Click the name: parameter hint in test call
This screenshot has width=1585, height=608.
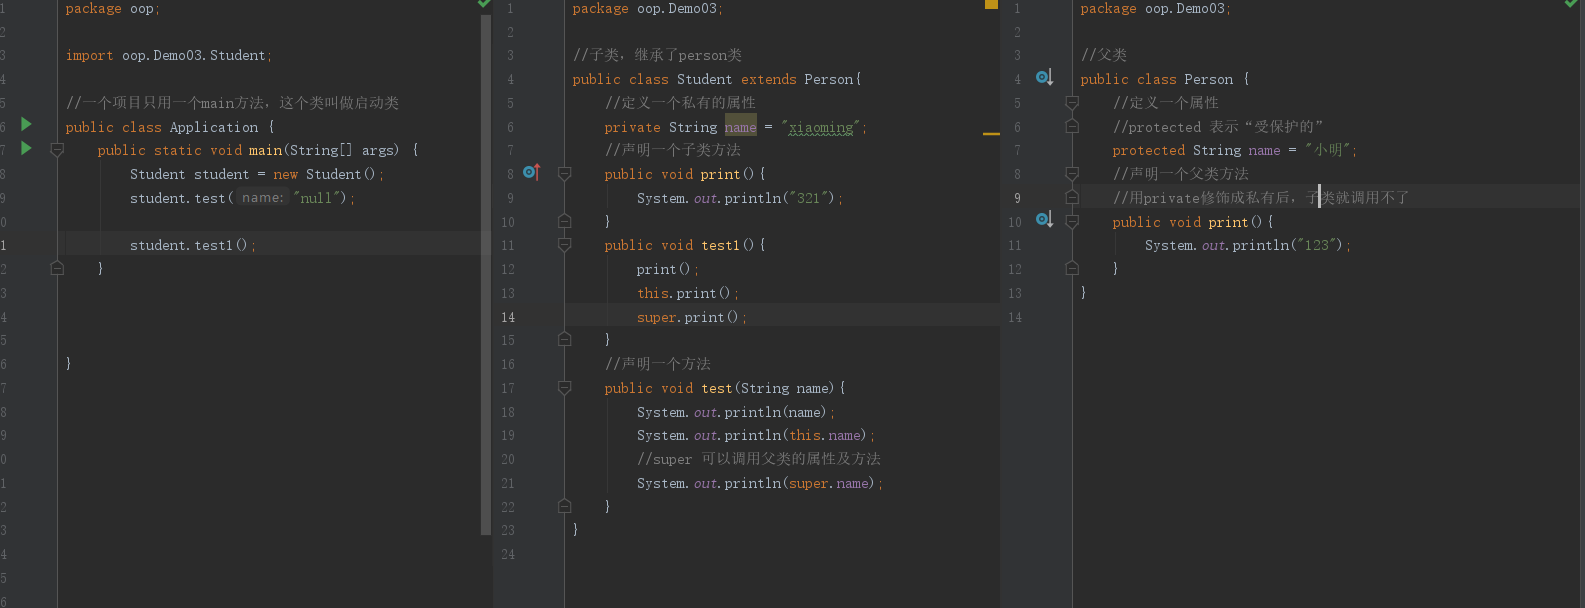point(263,198)
